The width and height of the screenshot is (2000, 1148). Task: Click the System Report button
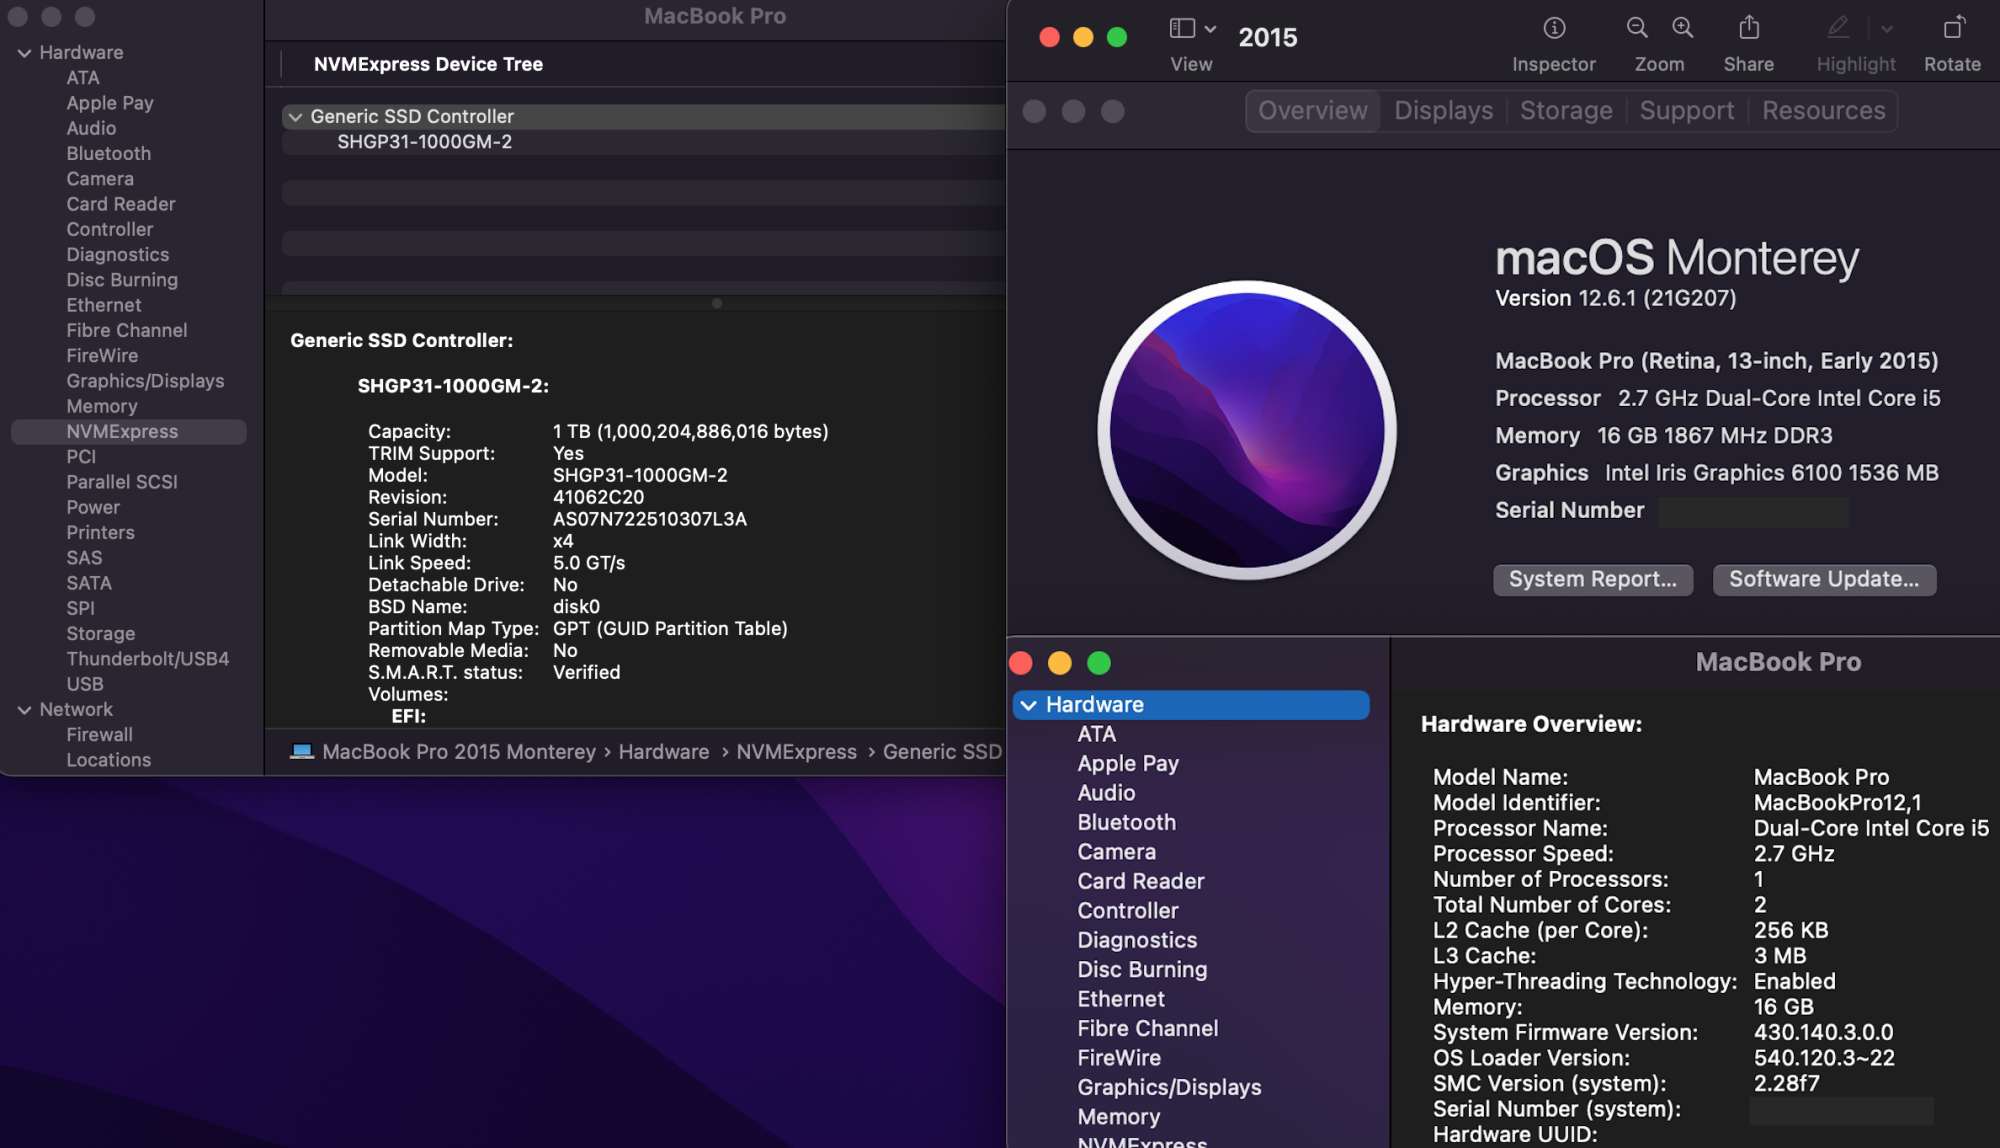tap(1592, 579)
